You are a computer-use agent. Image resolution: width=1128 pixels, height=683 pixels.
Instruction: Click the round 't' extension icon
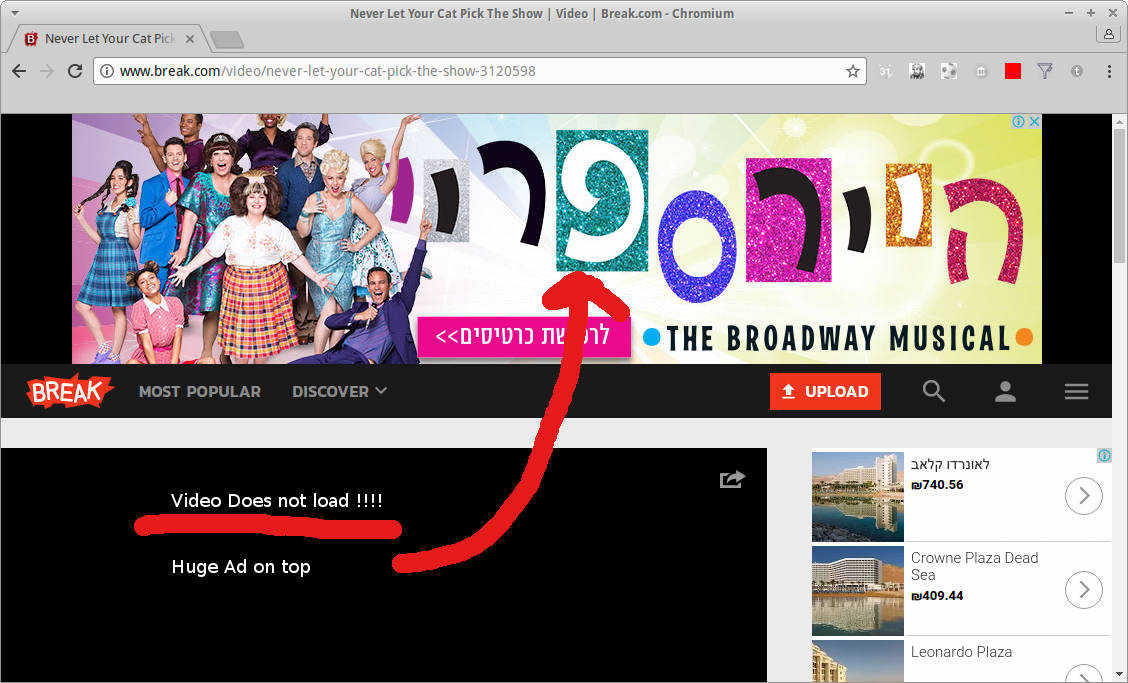[x=1077, y=71]
